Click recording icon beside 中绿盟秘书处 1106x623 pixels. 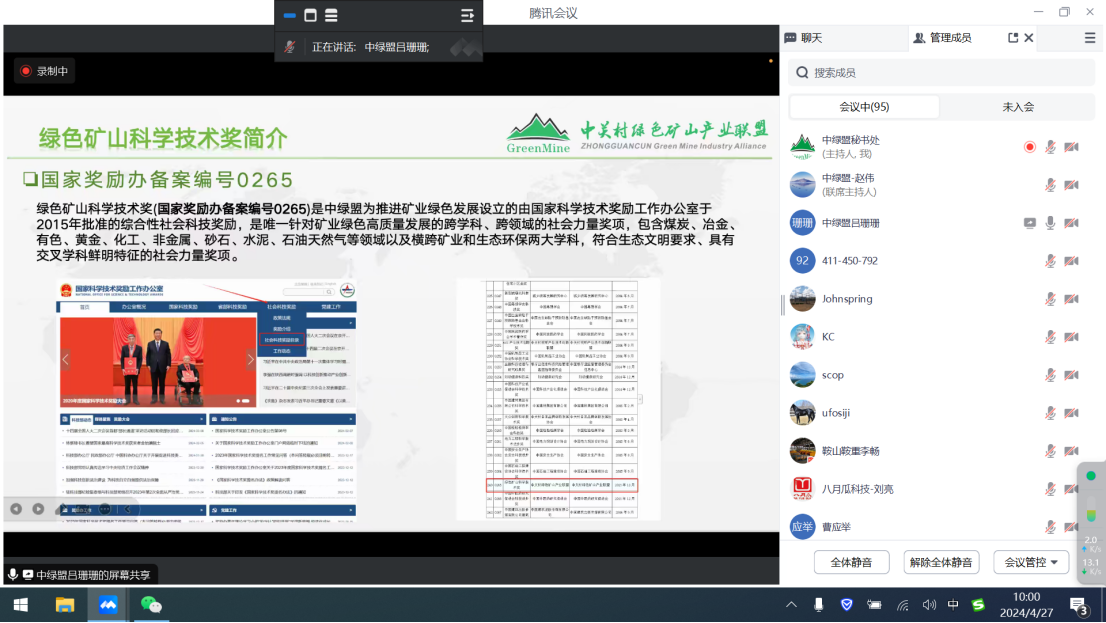point(1030,147)
